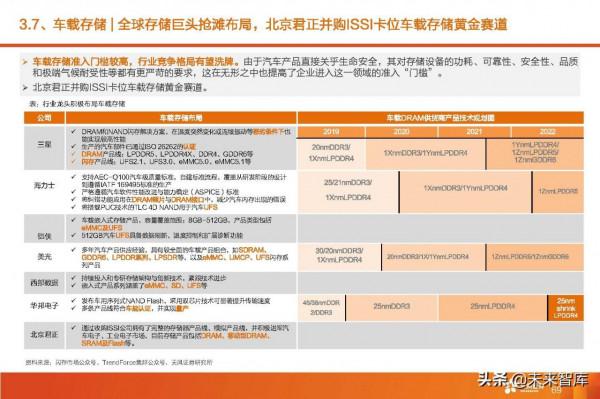The width and height of the screenshot is (600, 399).
Task: Select the 2019 year header cell
Action: pos(331,132)
